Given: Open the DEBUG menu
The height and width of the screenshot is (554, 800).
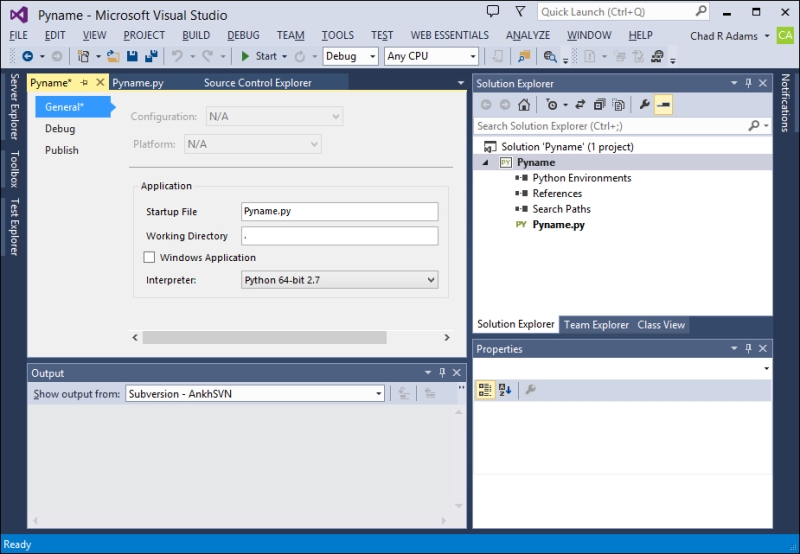Looking at the screenshot, I should pos(243,35).
